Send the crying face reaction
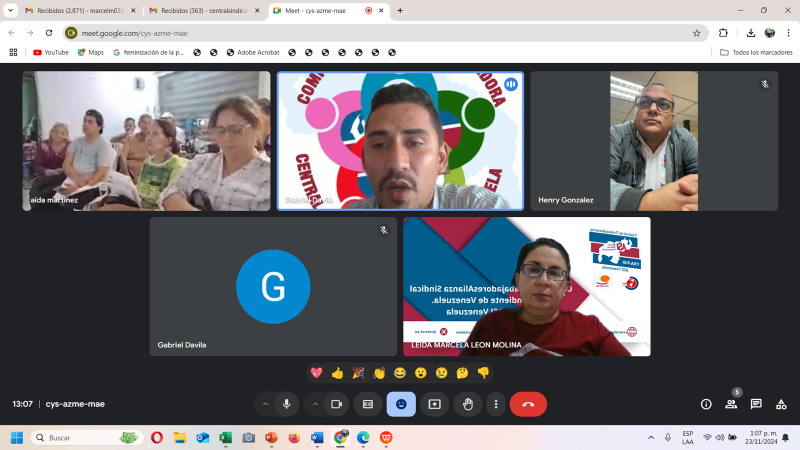This screenshot has width=800, height=450. pyautogui.click(x=442, y=373)
